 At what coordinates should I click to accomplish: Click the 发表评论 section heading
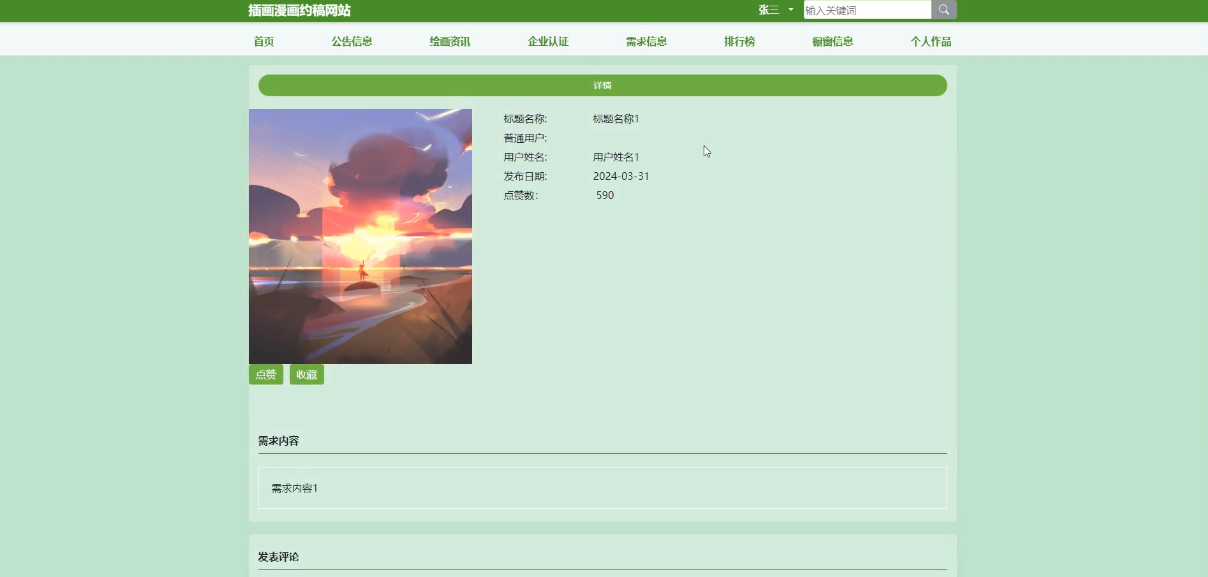coord(278,557)
